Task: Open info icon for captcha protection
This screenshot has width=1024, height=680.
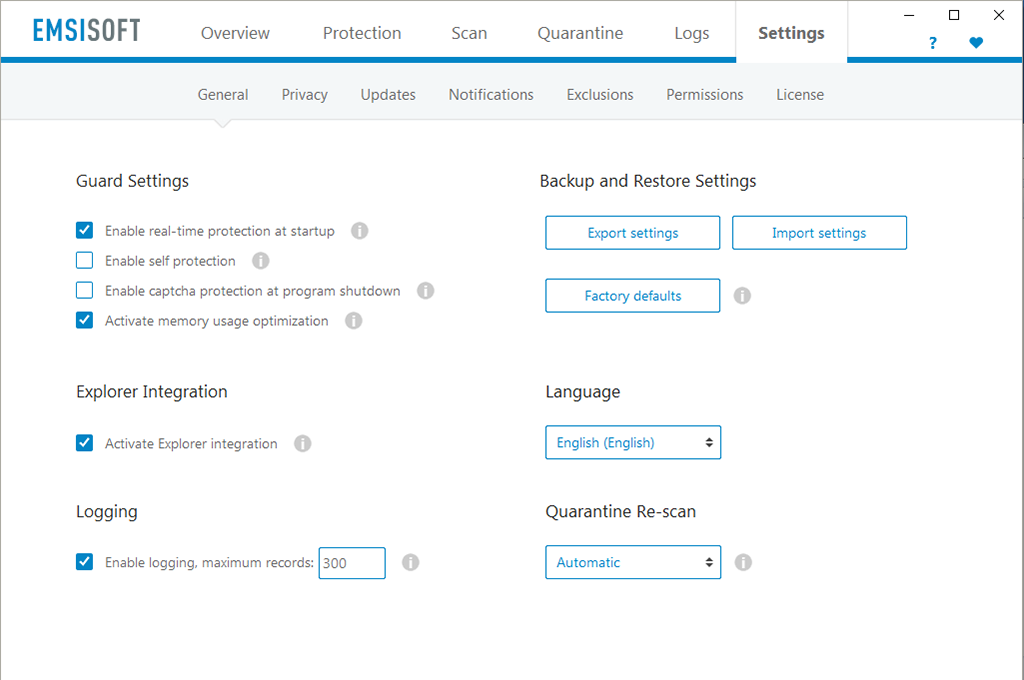Action: [x=425, y=291]
